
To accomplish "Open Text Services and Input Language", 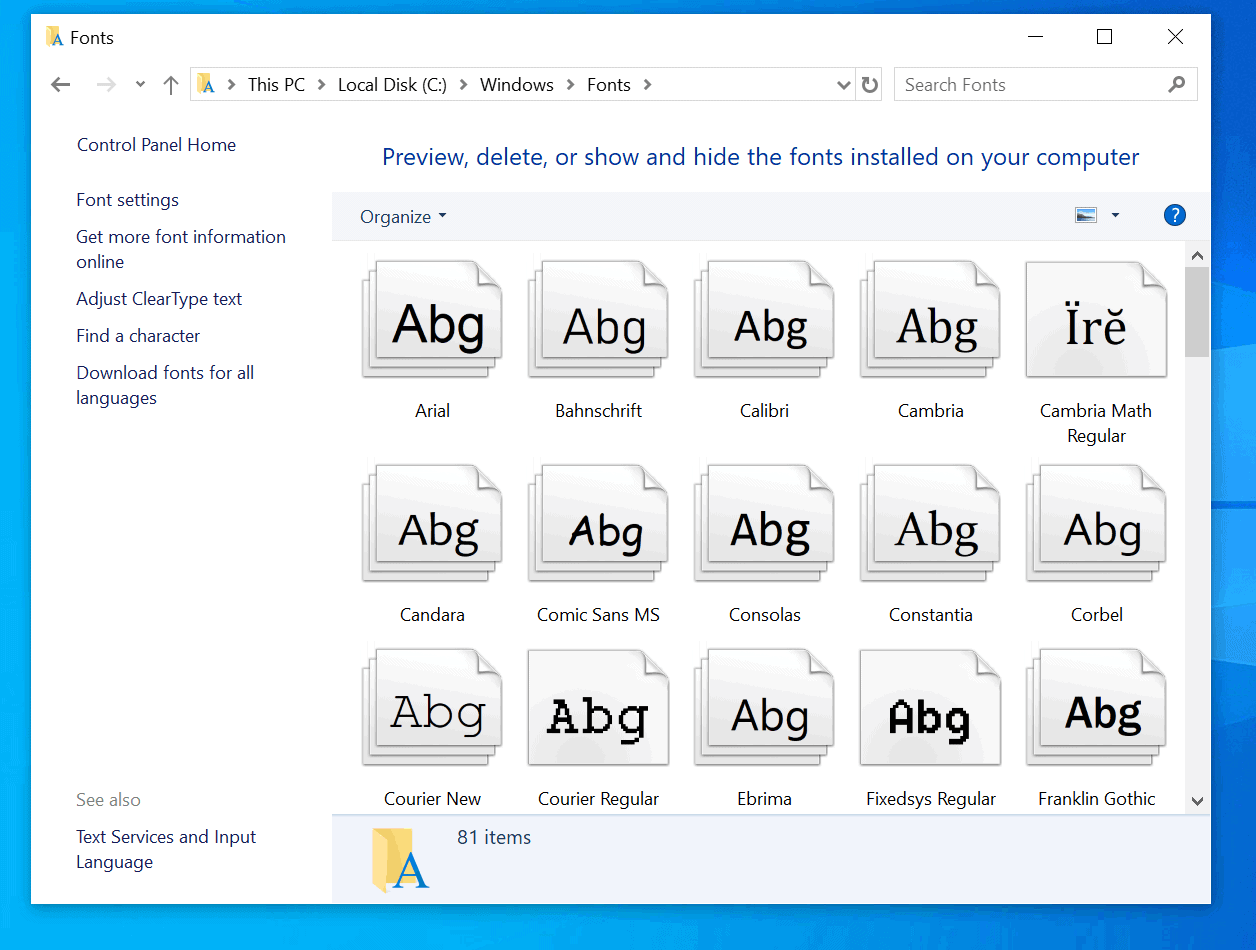I will point(166,849).
